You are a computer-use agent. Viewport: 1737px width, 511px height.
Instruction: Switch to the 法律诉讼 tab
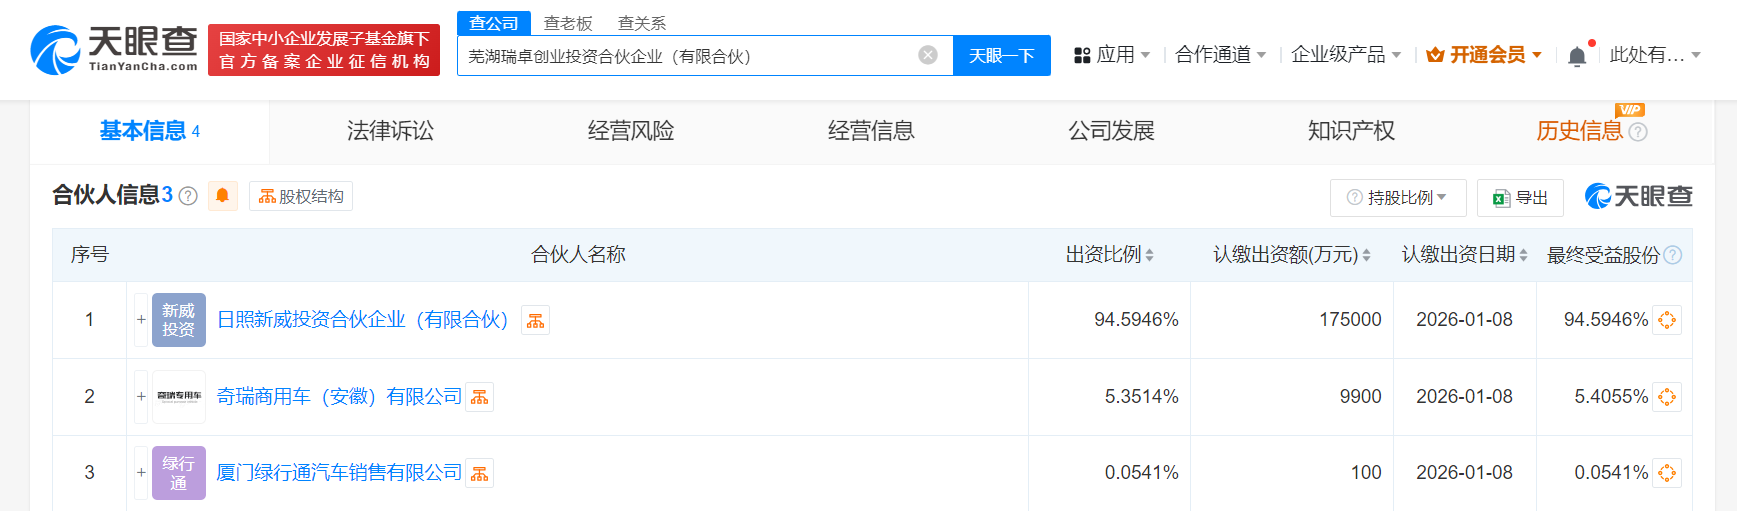[390, 131]
